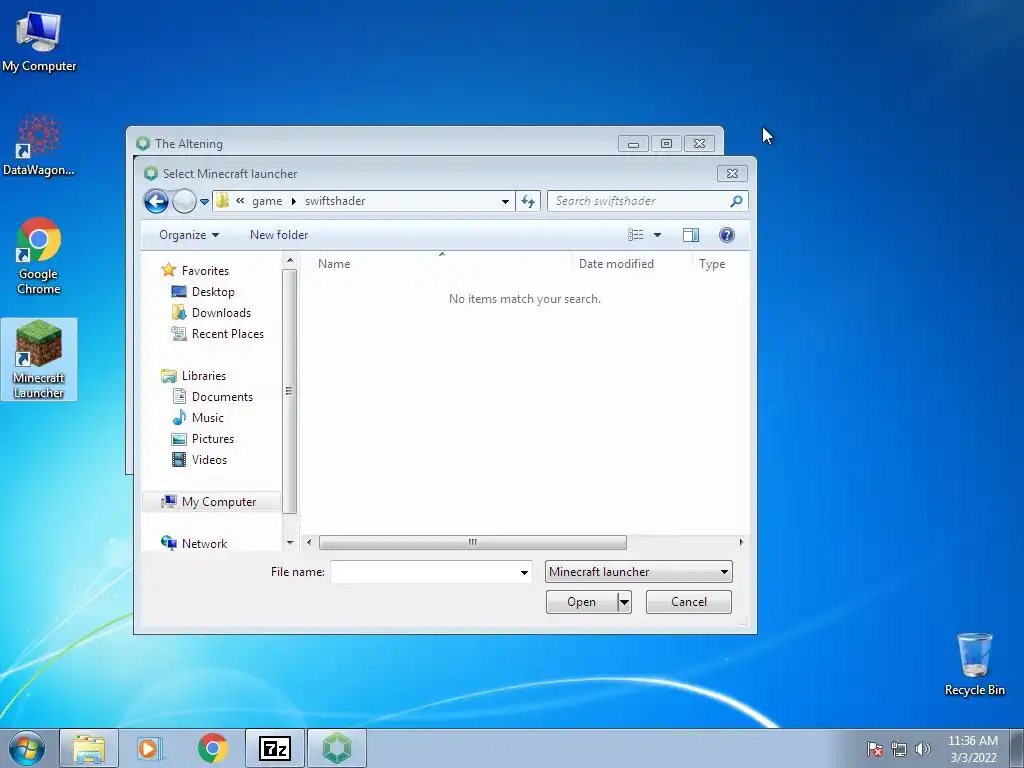
Task: Select Network in navigation pane
Action: [204, 543]
